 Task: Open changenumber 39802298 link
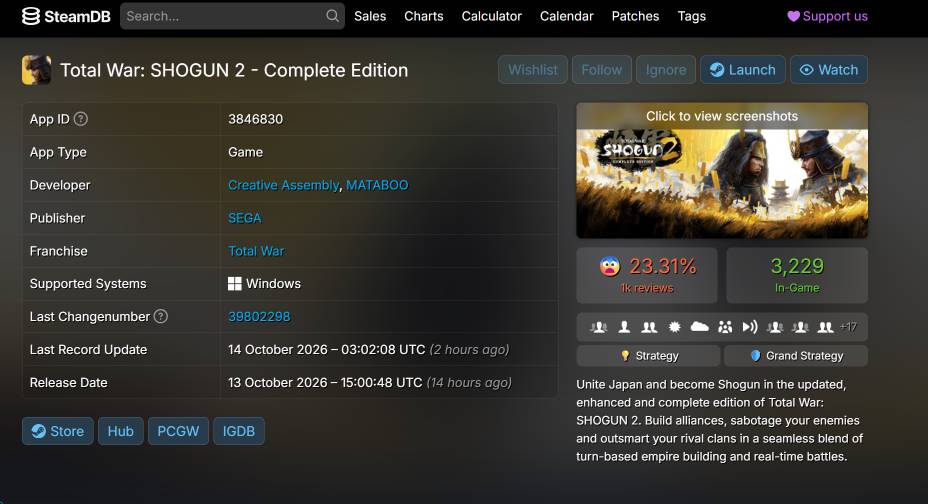(x=259, y=316)
